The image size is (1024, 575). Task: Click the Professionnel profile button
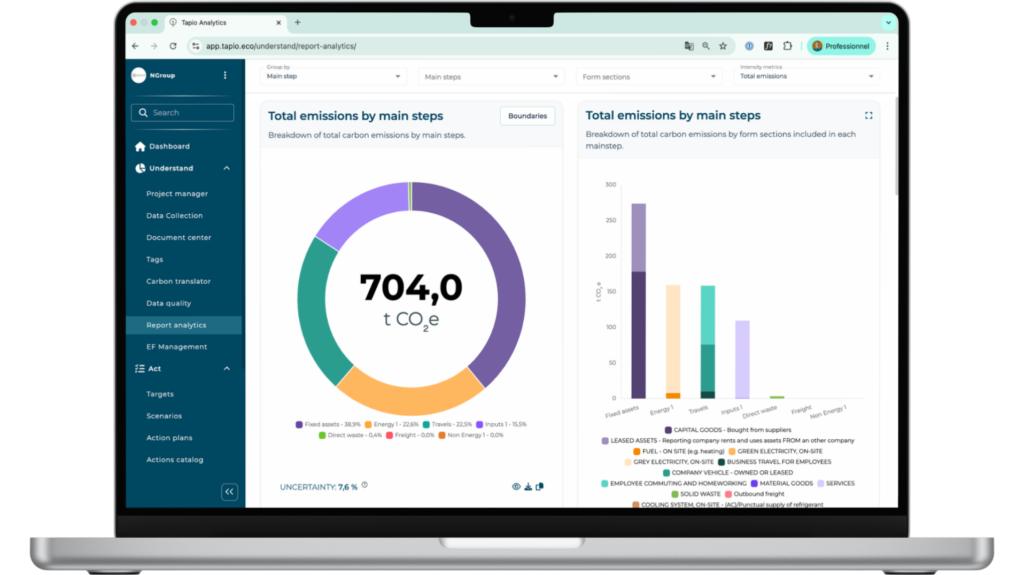(x=842, y=46)
